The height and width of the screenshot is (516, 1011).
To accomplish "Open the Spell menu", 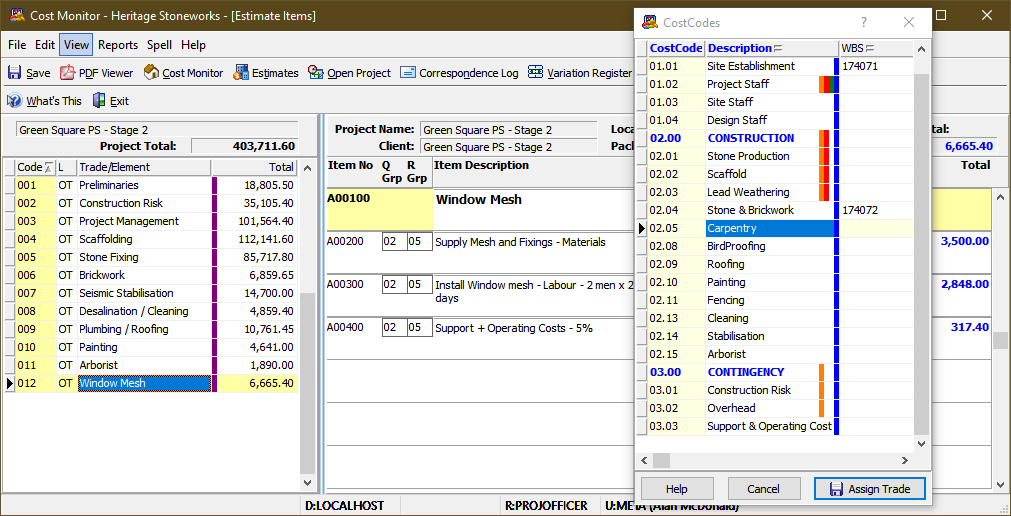I will (159, 45).
